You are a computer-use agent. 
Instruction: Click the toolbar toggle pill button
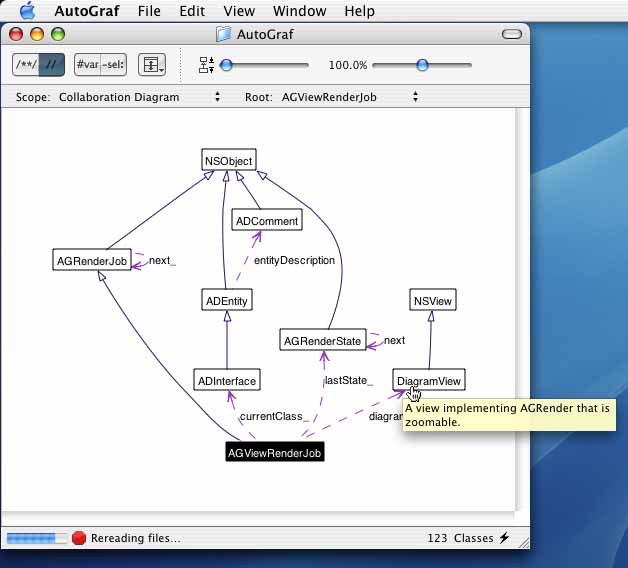[512, 34]
